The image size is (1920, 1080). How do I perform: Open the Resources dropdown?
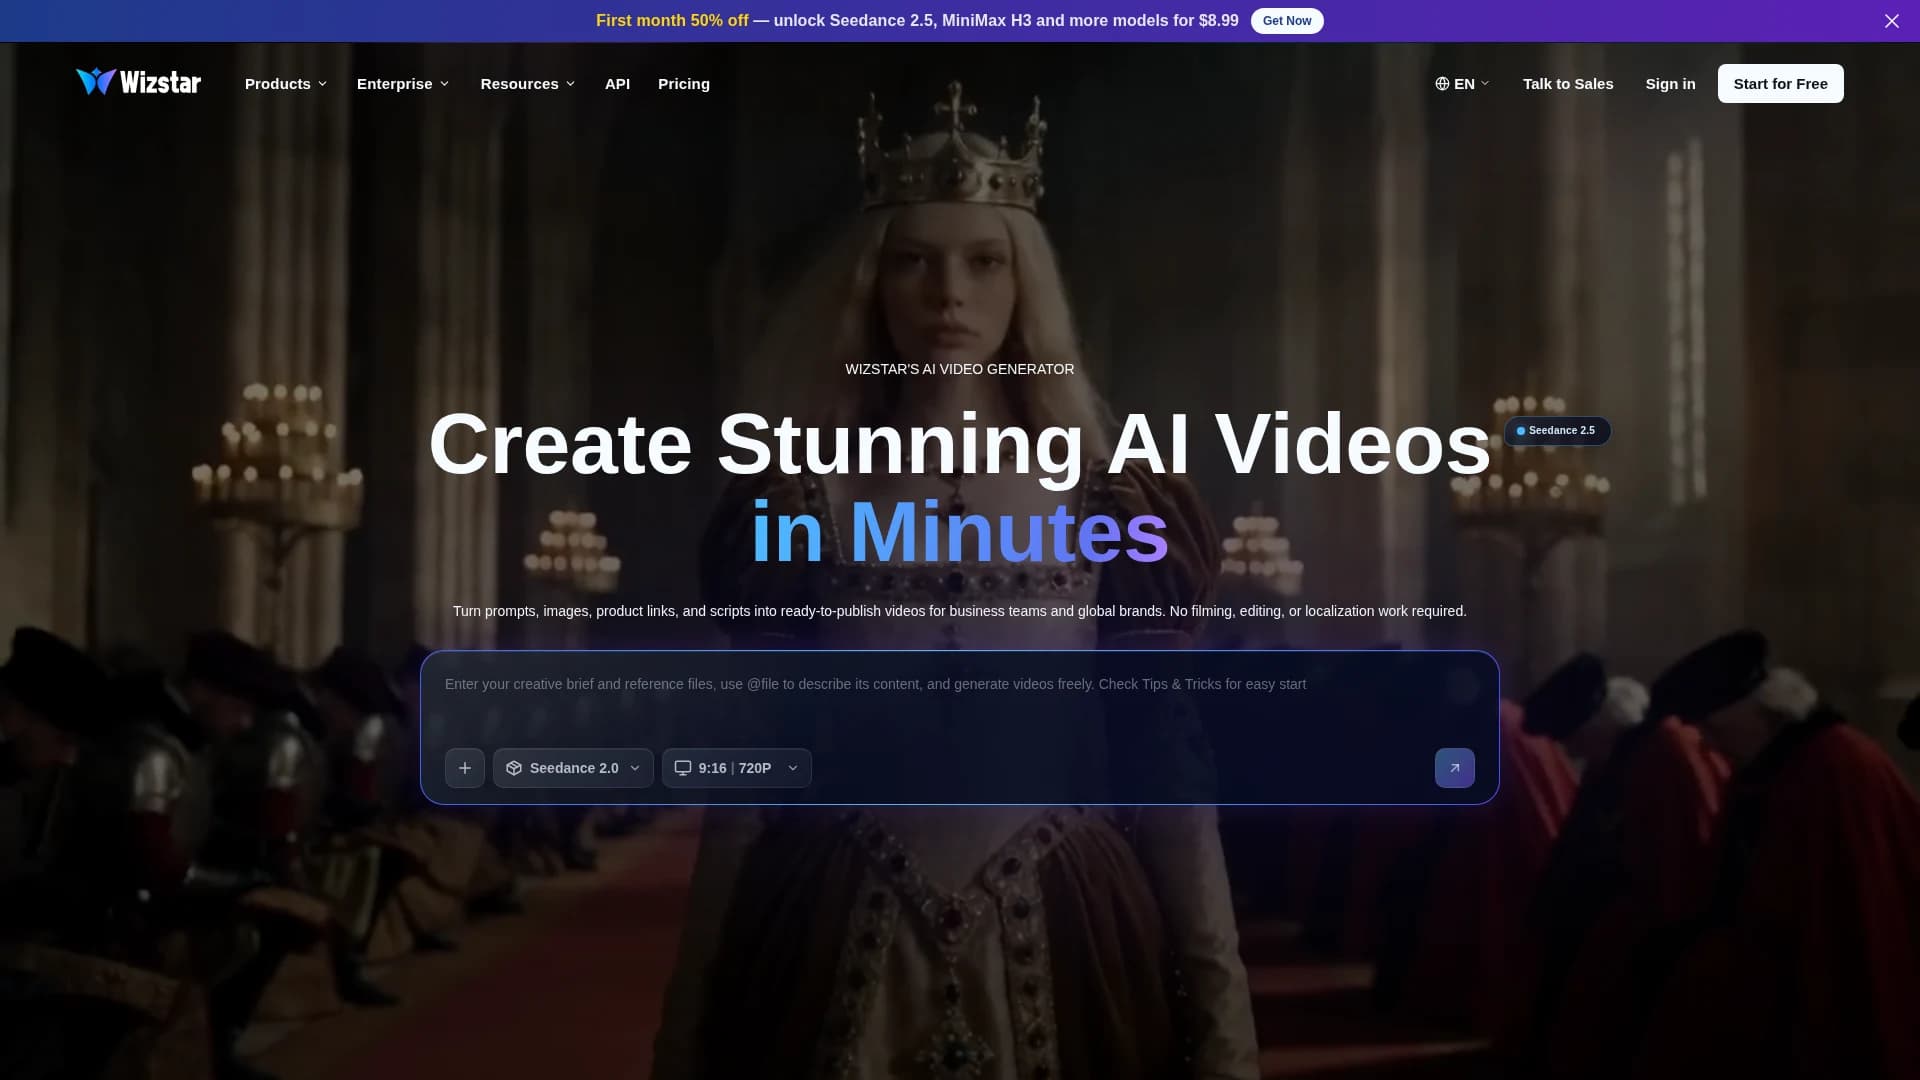[528, 84]
